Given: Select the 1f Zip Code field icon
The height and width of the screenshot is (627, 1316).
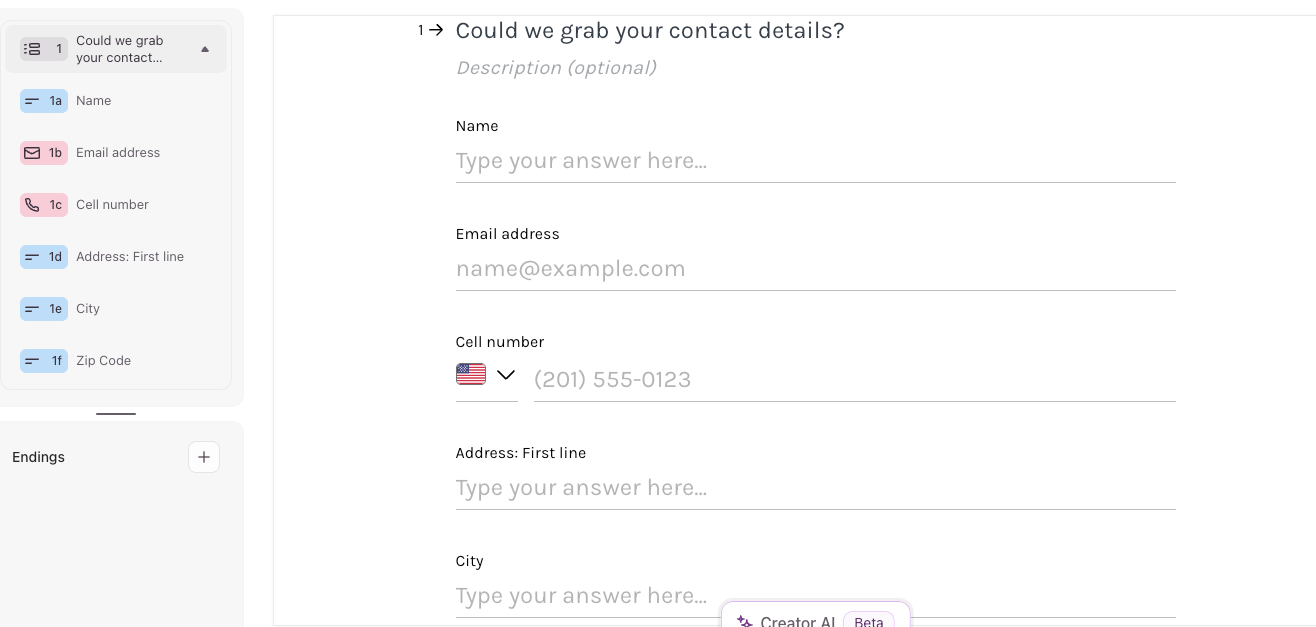Looking at the screenshot, I should tap(32, 361).
